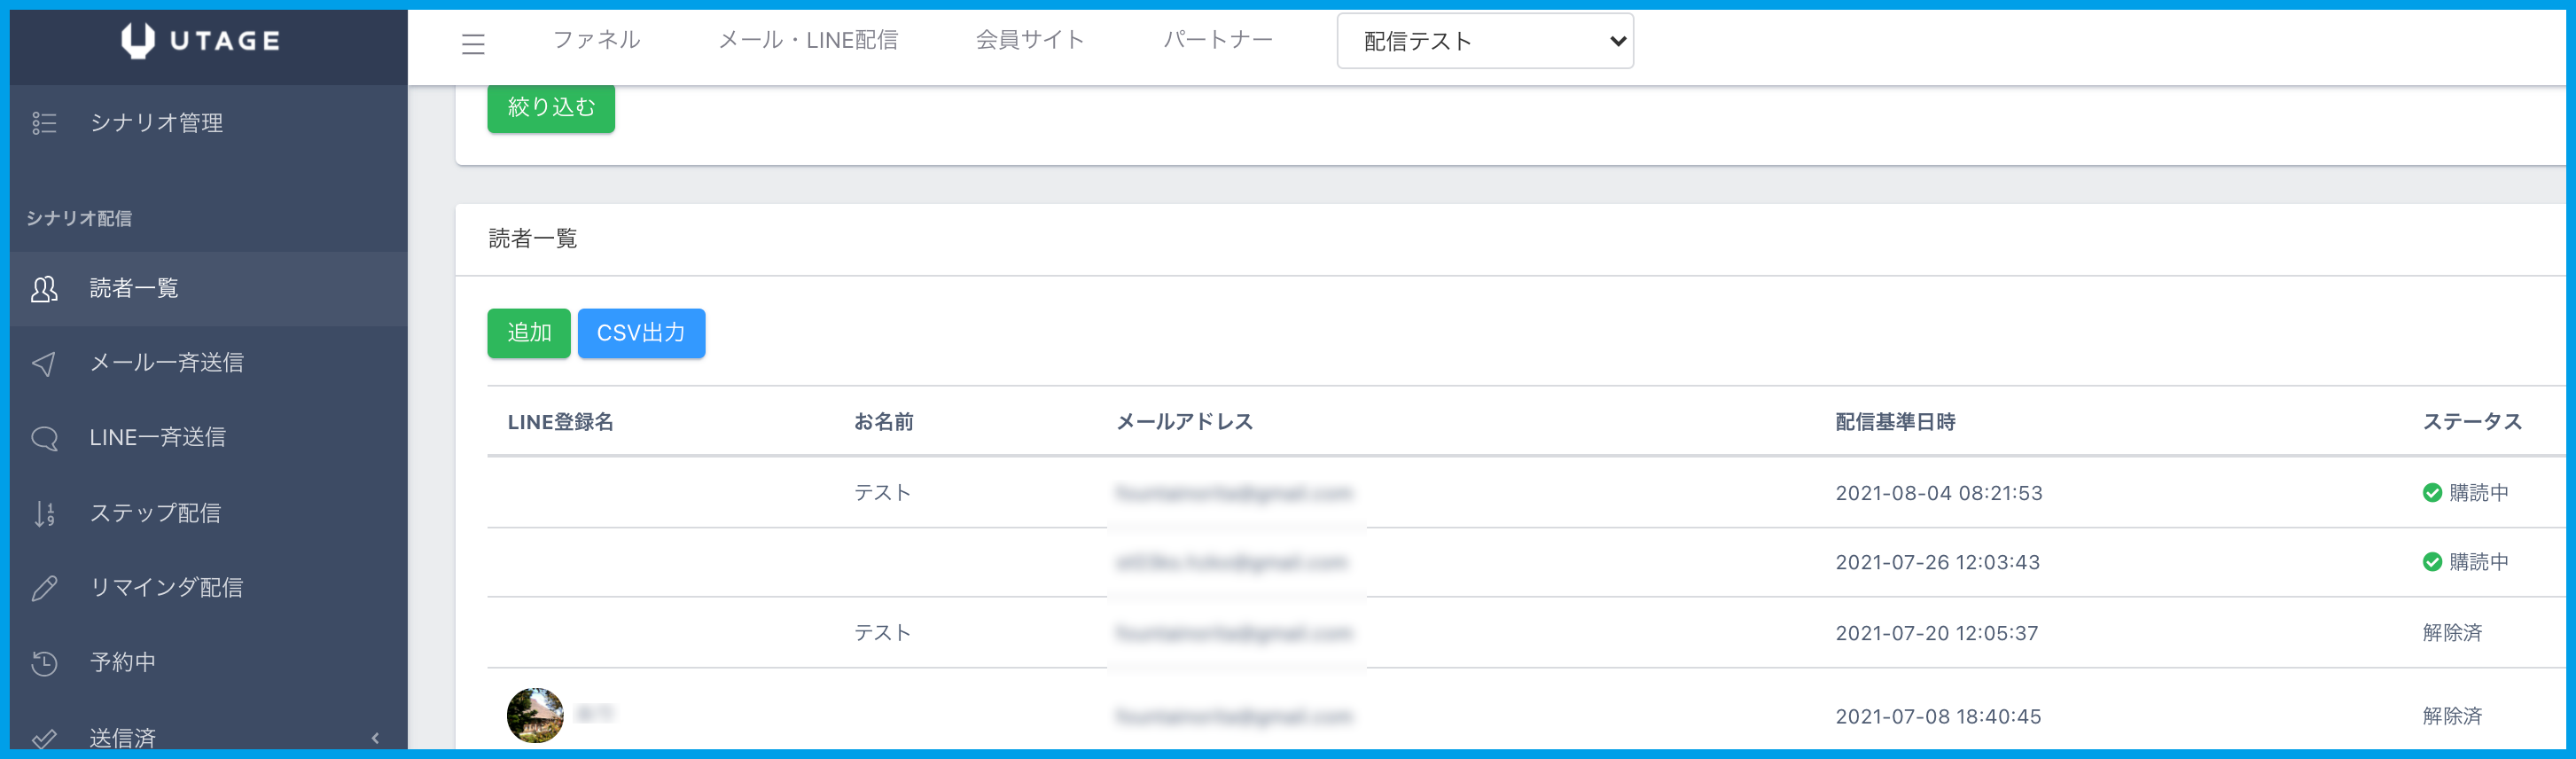Open the 配信テスト scenario dropdown

(x=1484, y=41)
